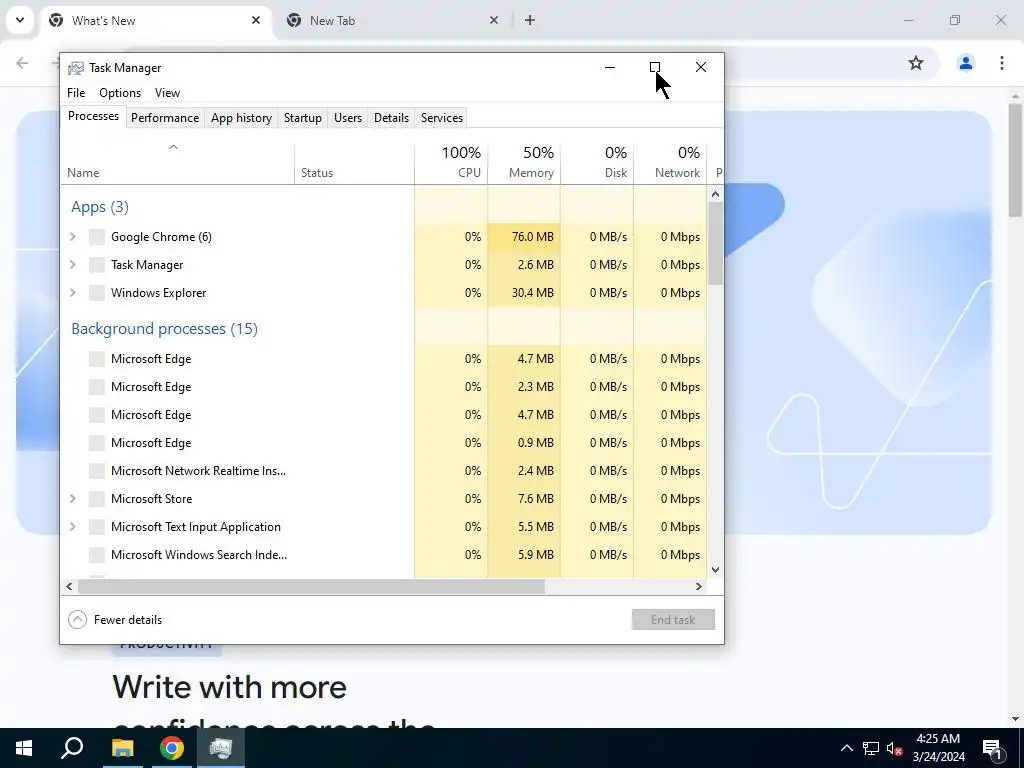Open Chrome profile avatar
The width and height of the screenshot is (1024, 768).
pyautogui.click(x=966, y=63)
